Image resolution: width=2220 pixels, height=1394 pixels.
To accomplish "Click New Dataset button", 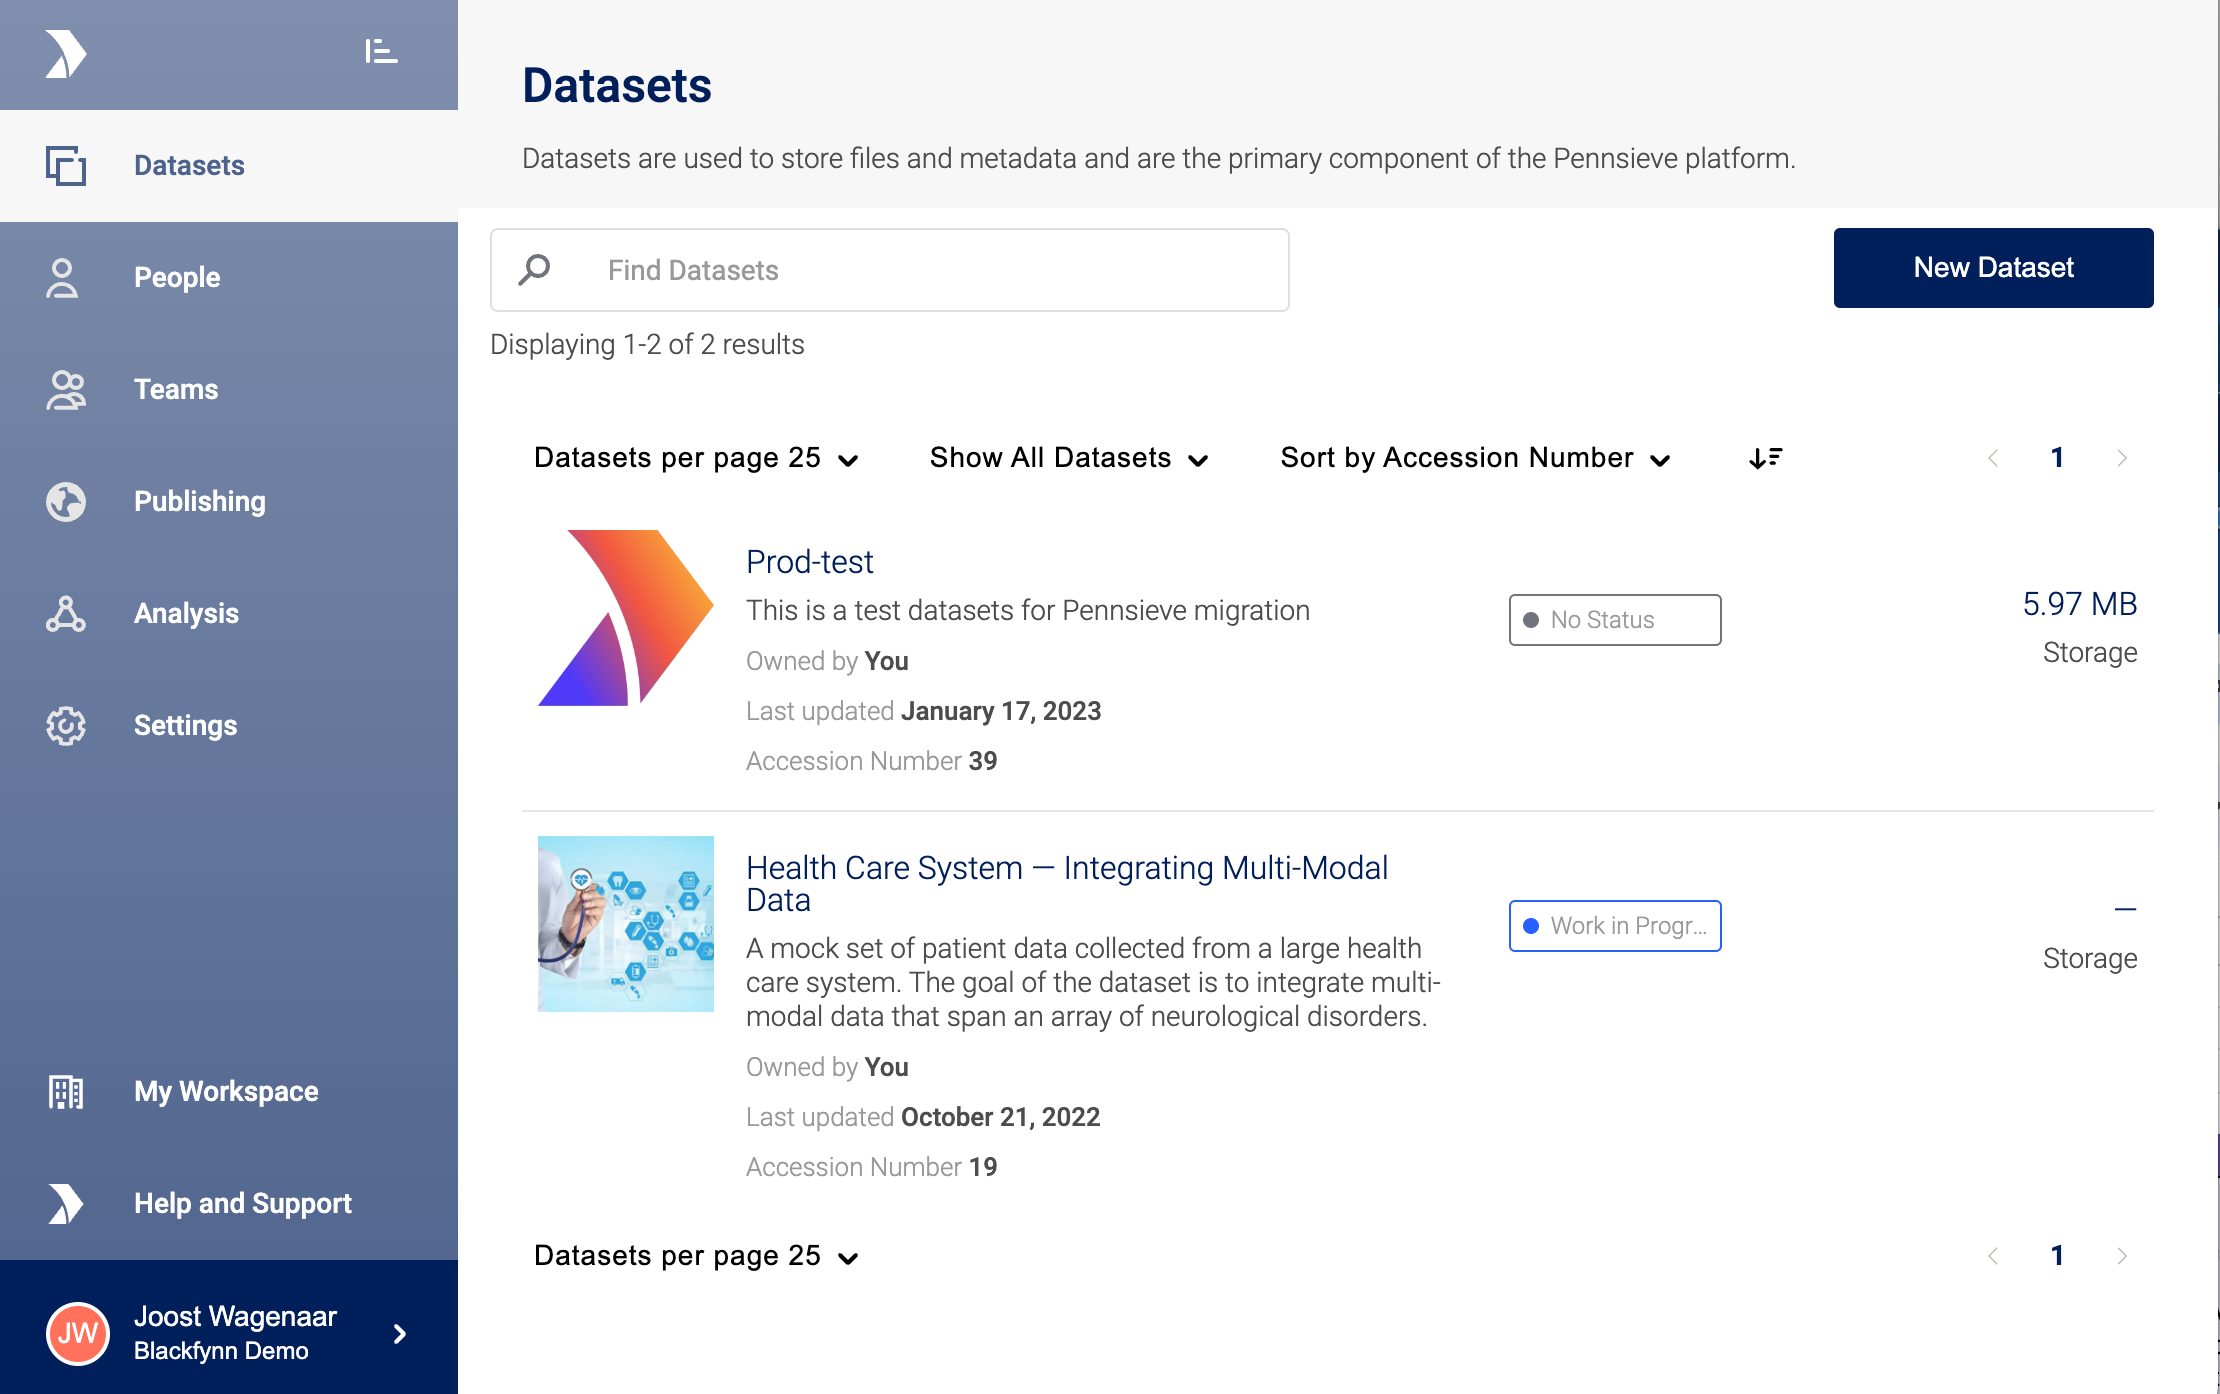I will coord(1994,268).
